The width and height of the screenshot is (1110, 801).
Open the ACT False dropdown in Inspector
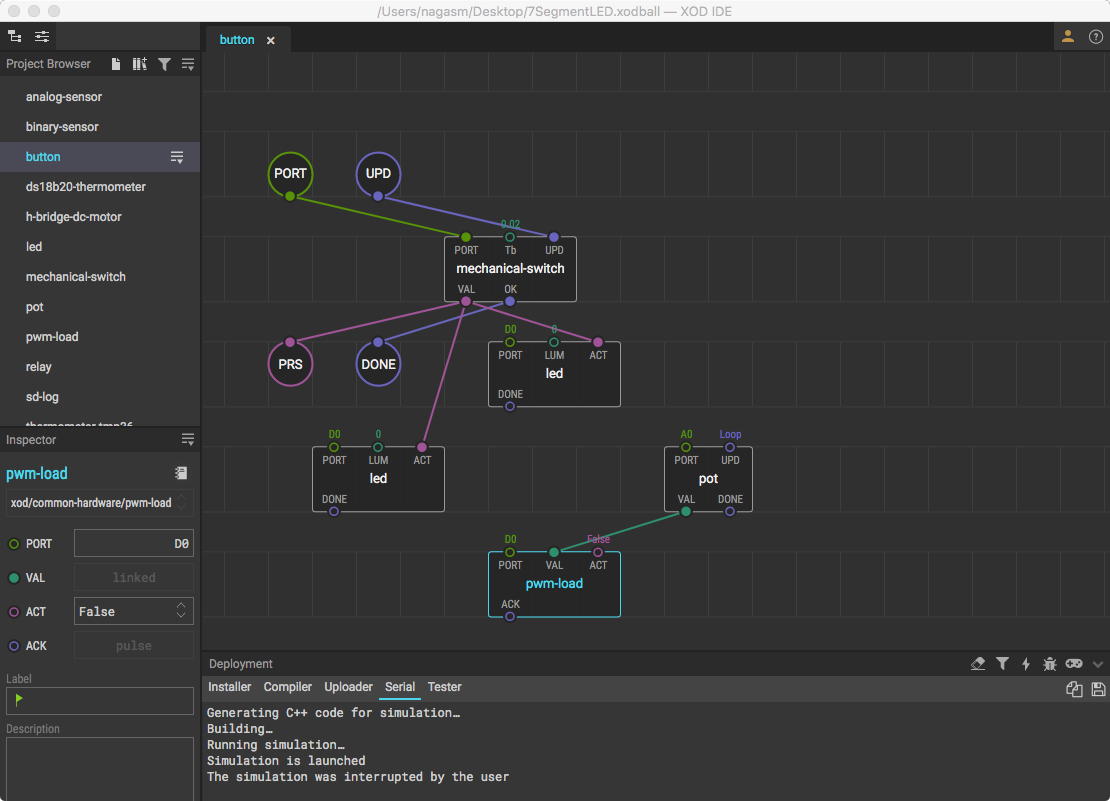[x=134, y=611]
